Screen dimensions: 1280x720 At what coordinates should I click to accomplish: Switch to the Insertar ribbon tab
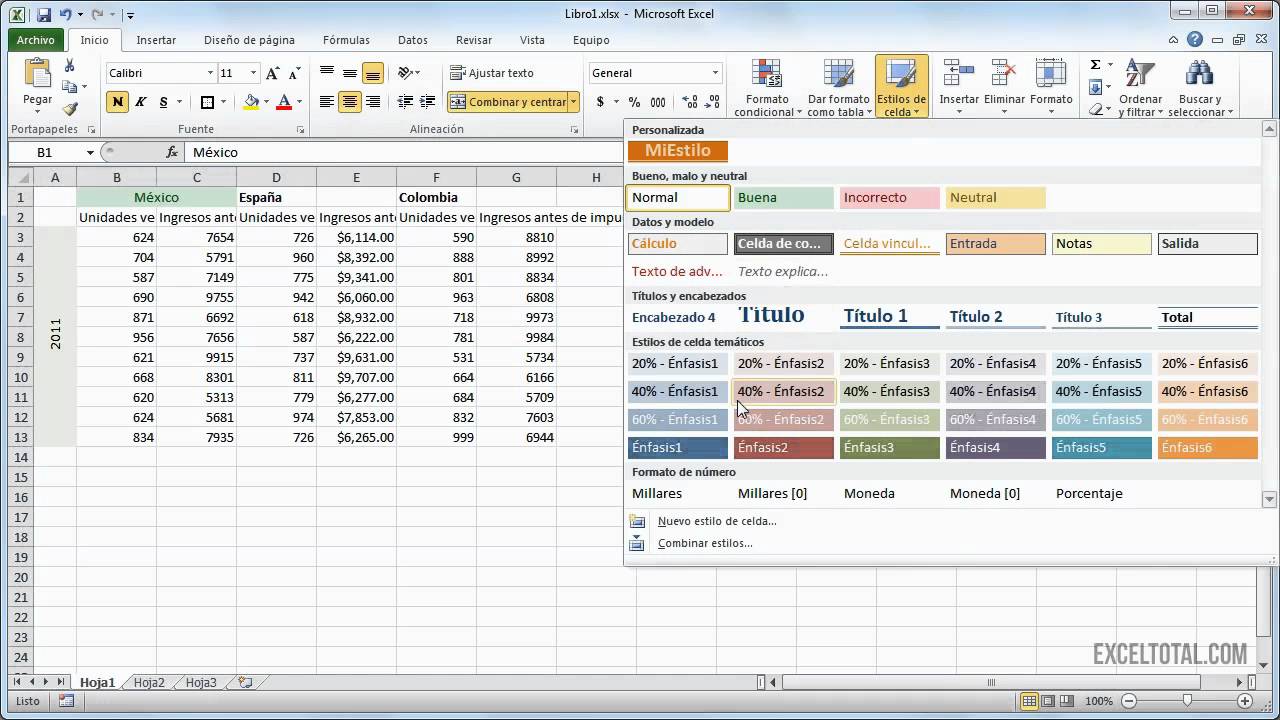tap(156, 40)
